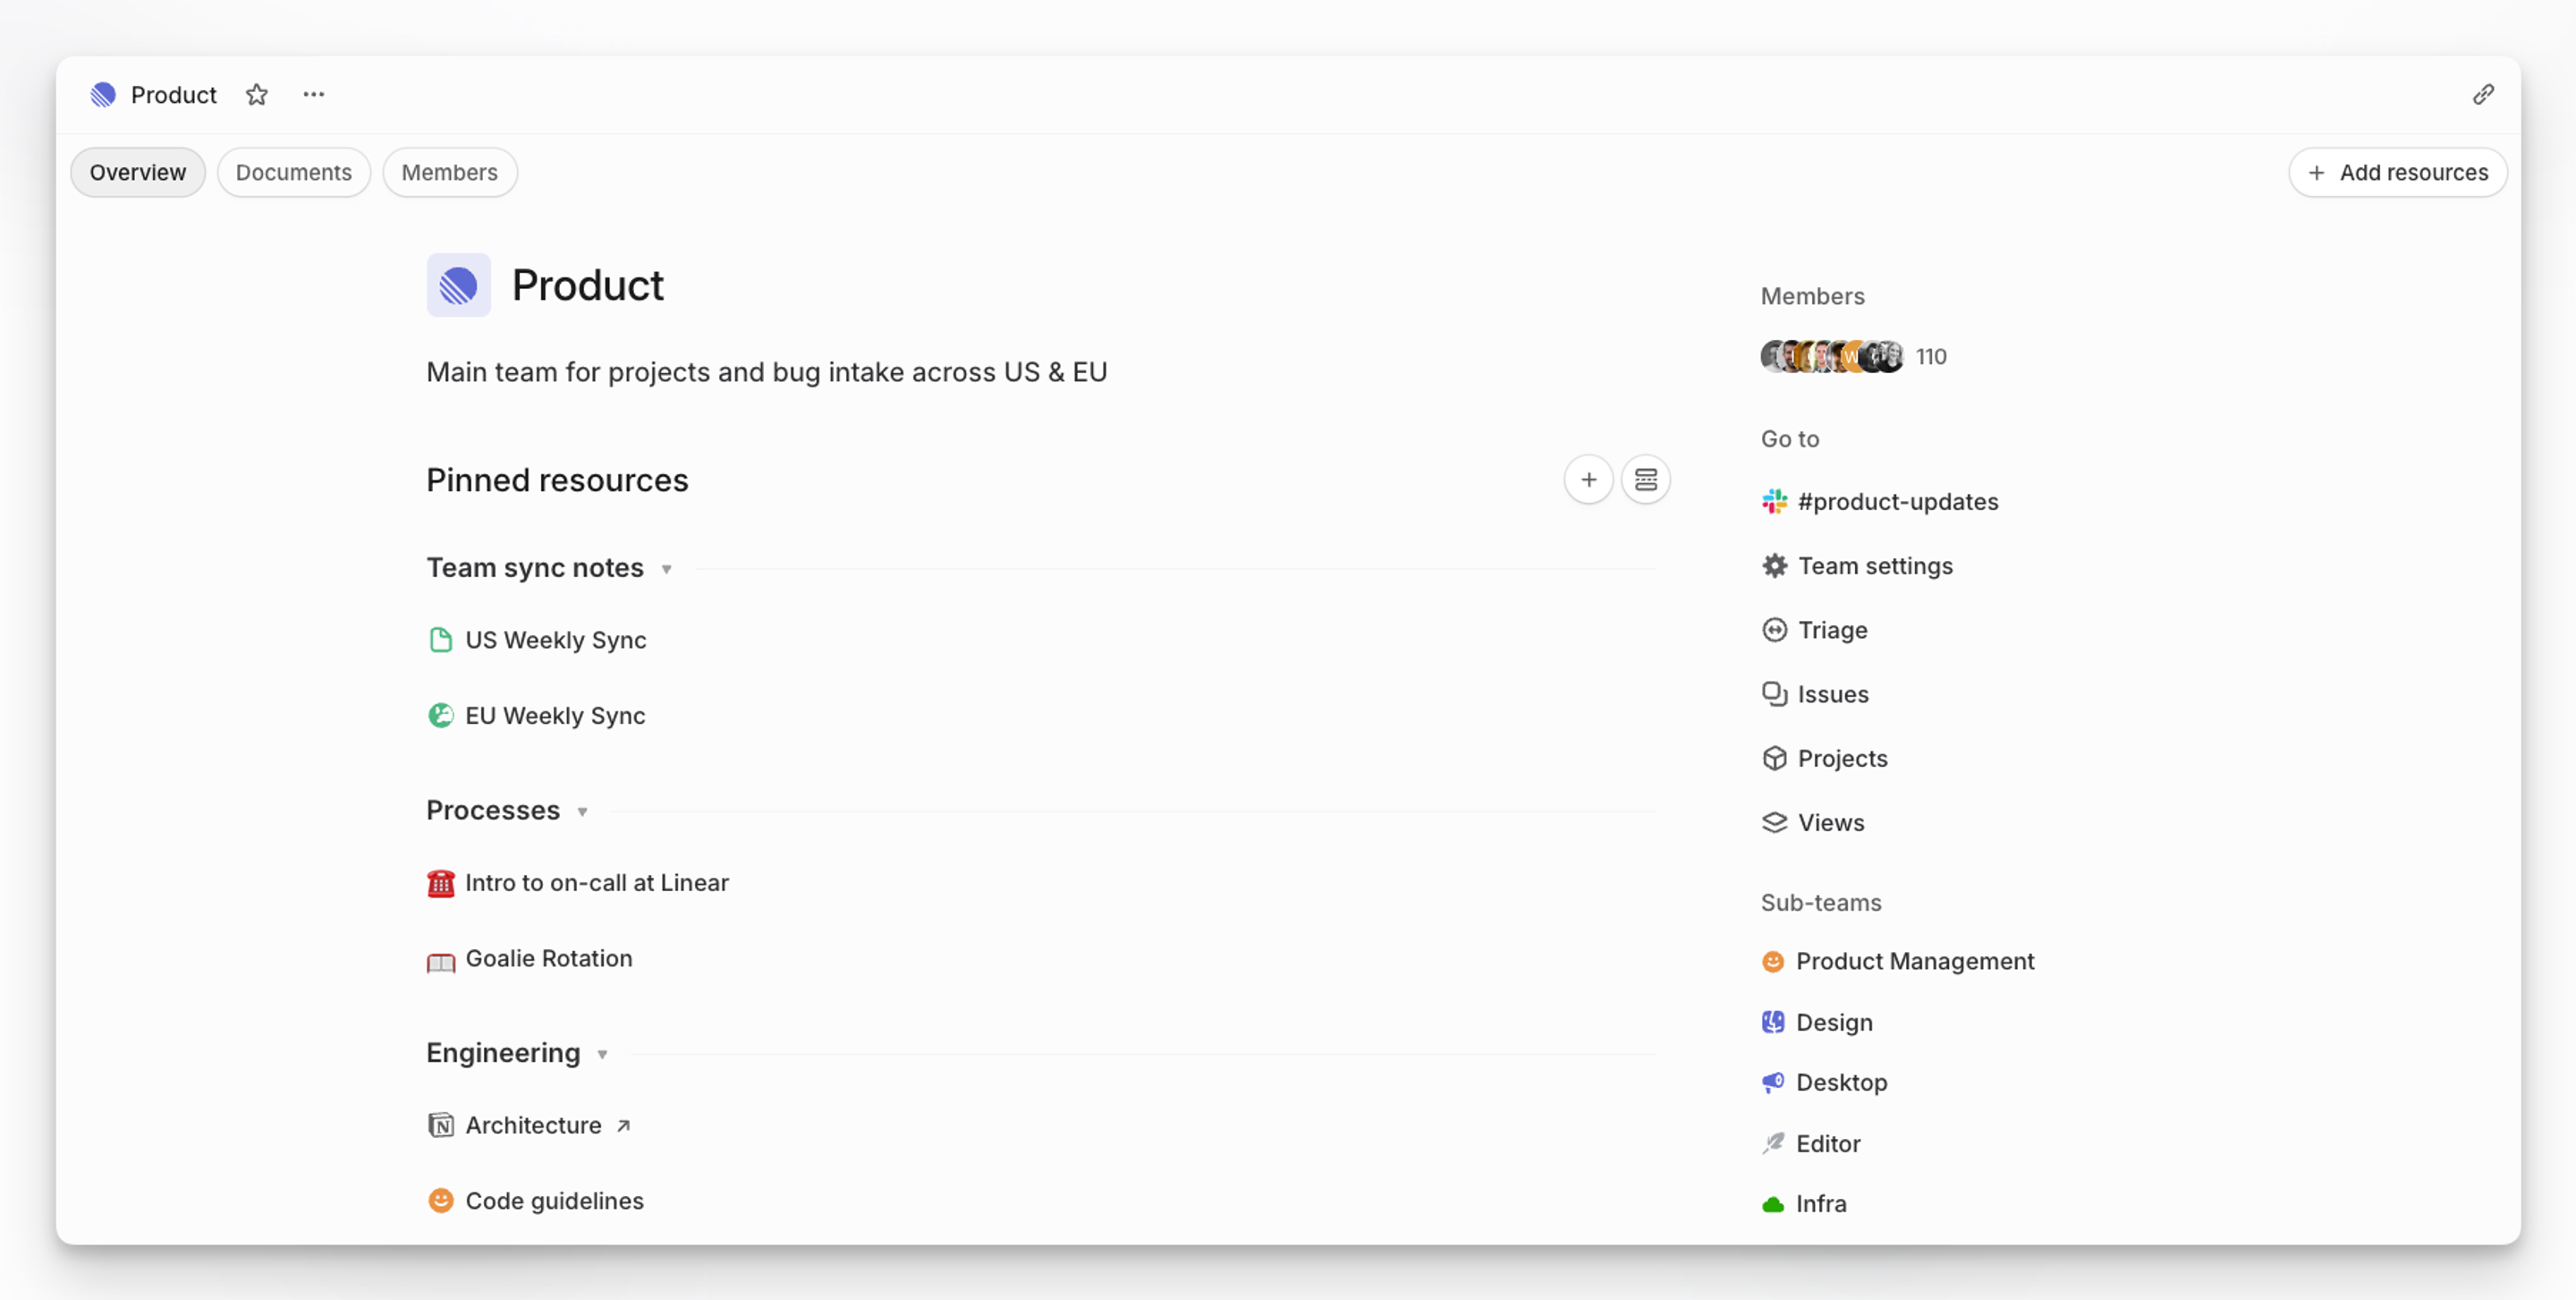Open the Architecture external link
This screenshot has width=2576, height=1300.
[x=534, y=1126]
